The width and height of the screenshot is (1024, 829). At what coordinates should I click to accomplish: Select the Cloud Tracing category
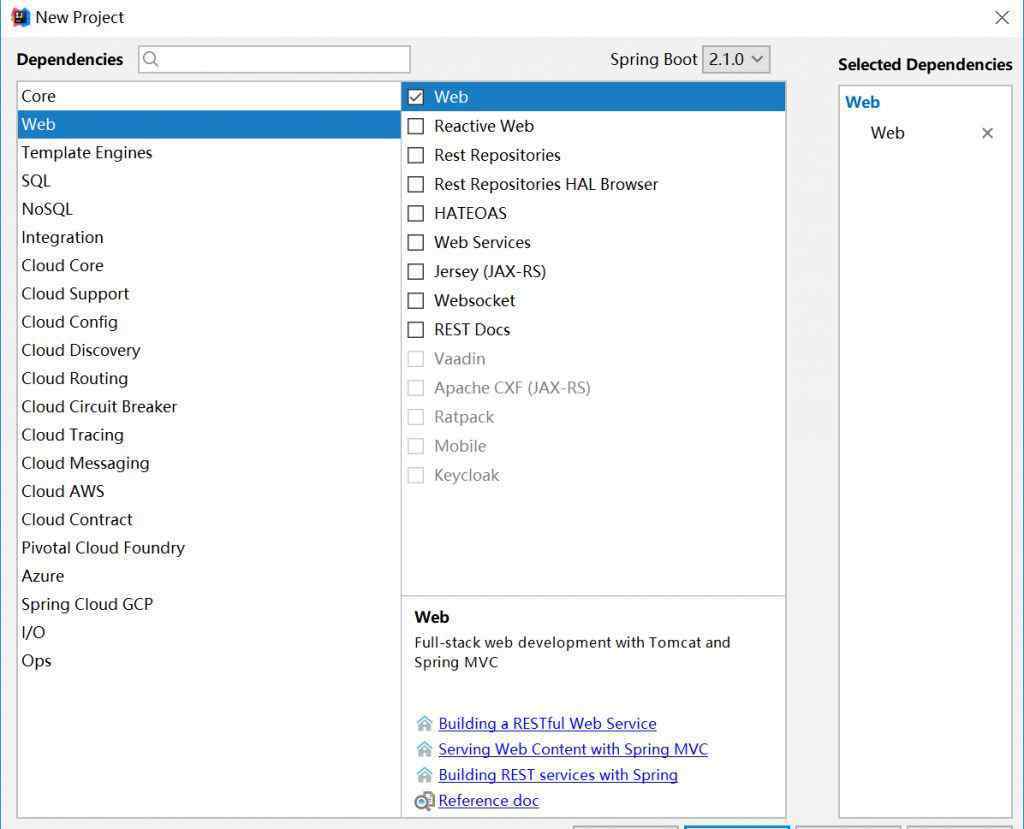point(209,435)
